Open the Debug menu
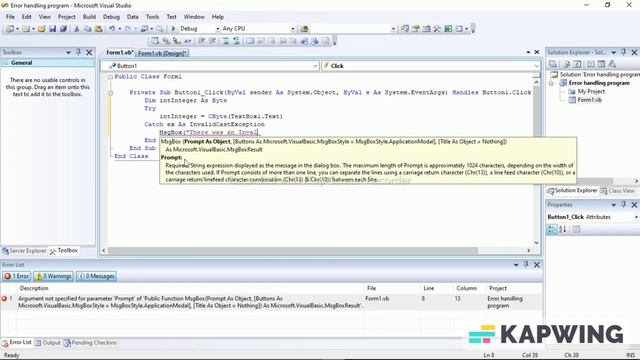The width and height of the screenshot is (640, 360). (x=111, y=17)
